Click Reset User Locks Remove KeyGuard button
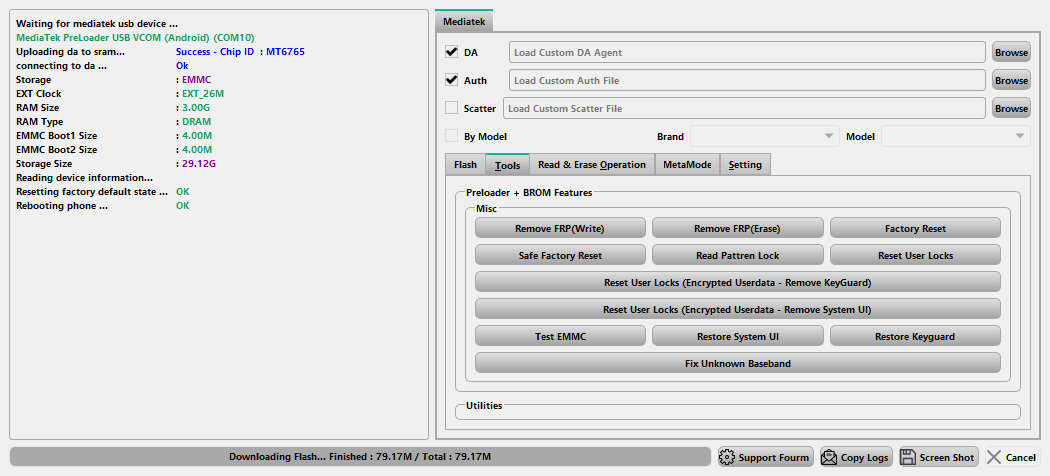 tap(737, 283)
